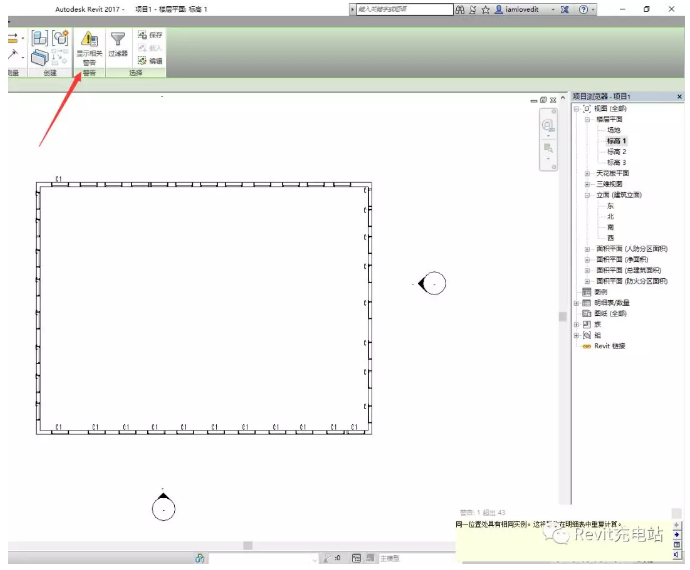The width and height of the screenshot is (690, 570).
Task: Expand the 明细表/数量 (Schedules) node
Action: coord(576,302)
